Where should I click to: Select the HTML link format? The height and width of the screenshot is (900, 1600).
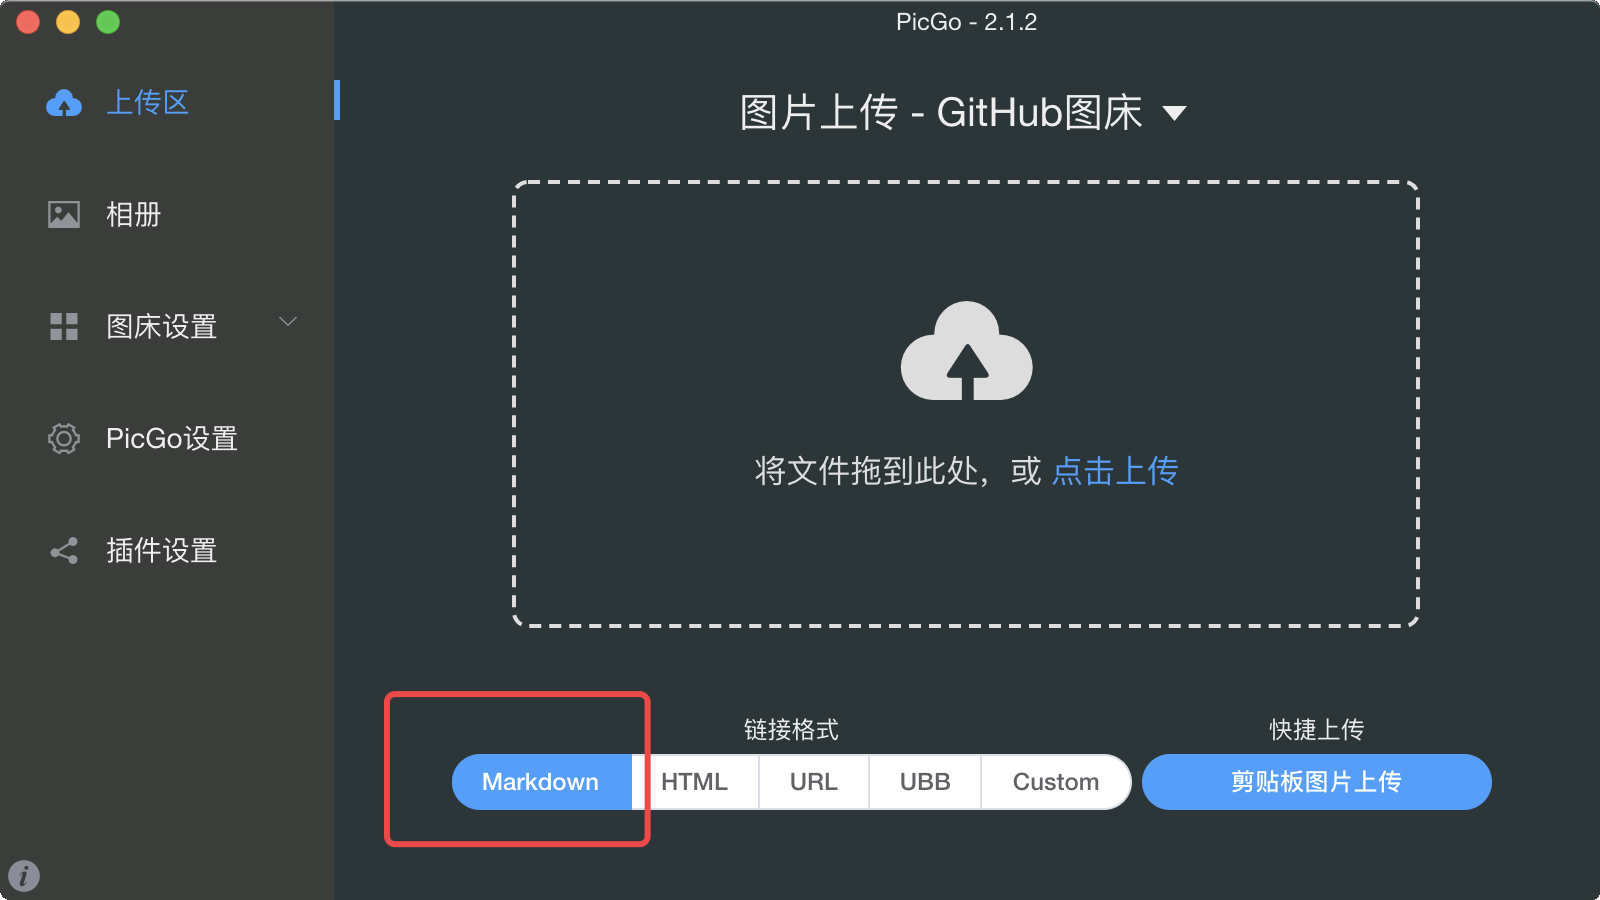[695, 782]
